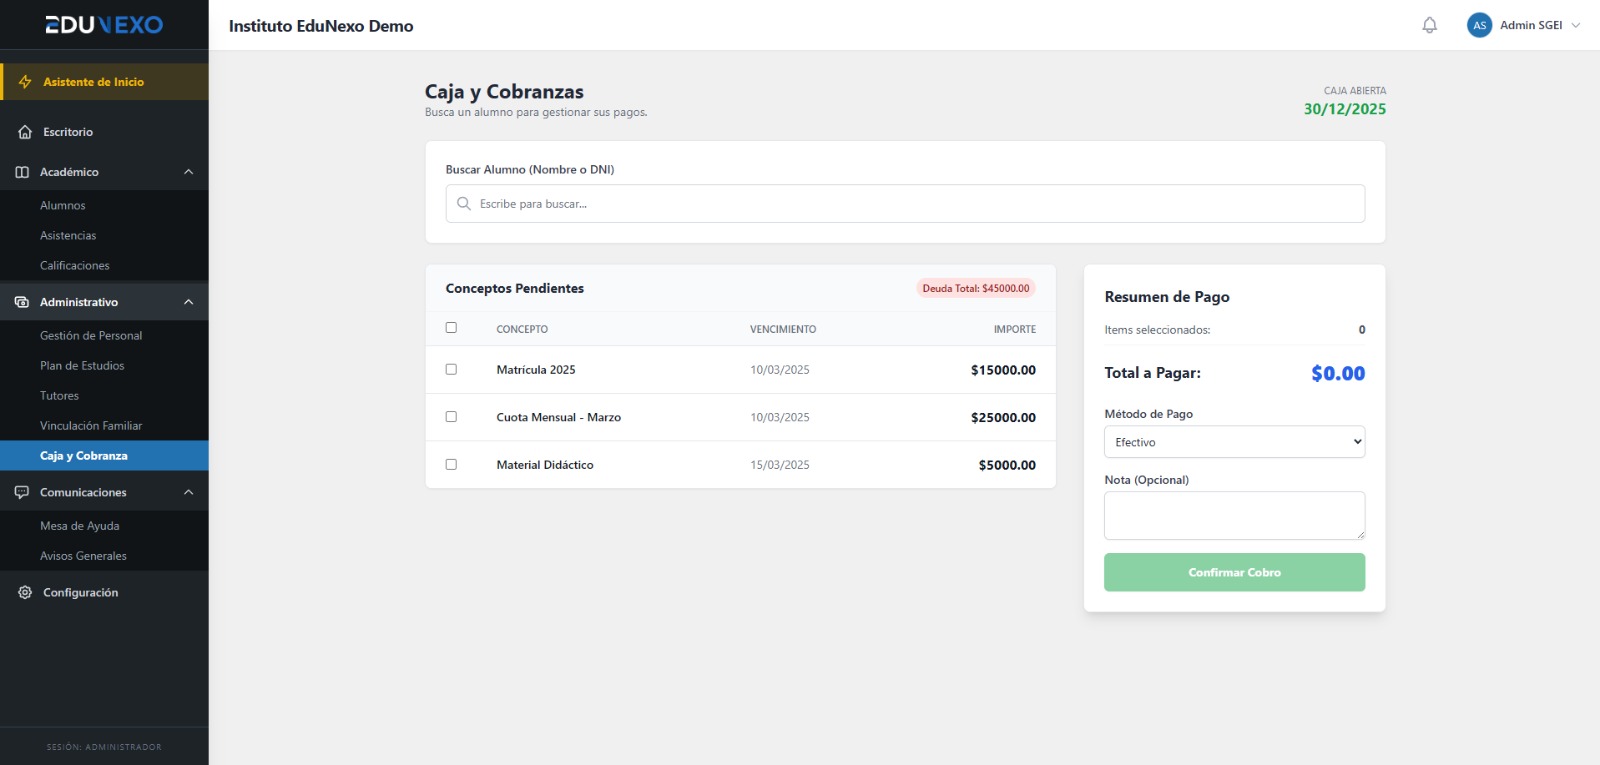The image size is (1600, 765).
Task: Click the notifications bell icon
Action: pos(1429,26)
